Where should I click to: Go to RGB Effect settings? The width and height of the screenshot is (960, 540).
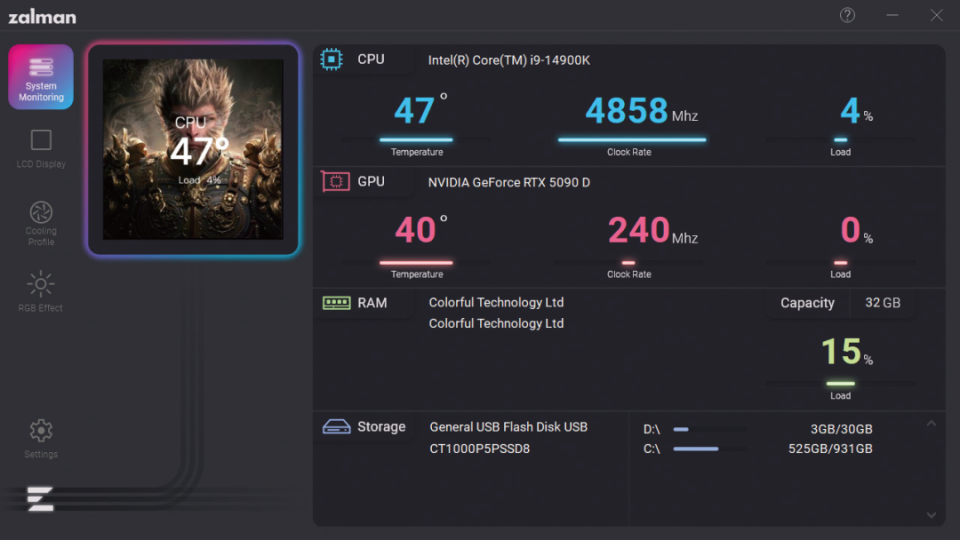(40, 291)
